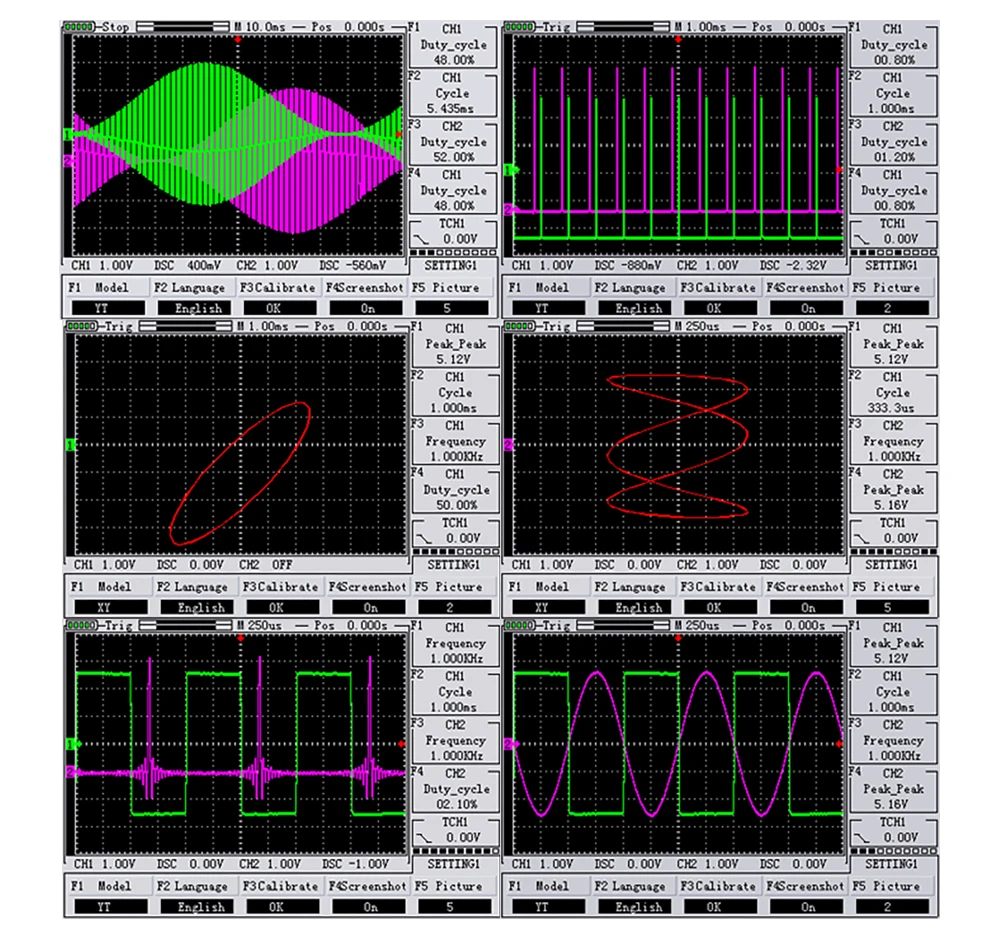Click the battery icon on the Stop-status screen

(x=80, y=27)
